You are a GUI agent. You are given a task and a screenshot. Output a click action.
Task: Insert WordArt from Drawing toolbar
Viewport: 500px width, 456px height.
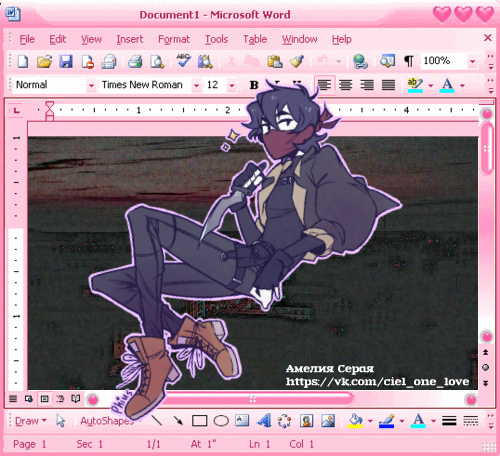264,420
